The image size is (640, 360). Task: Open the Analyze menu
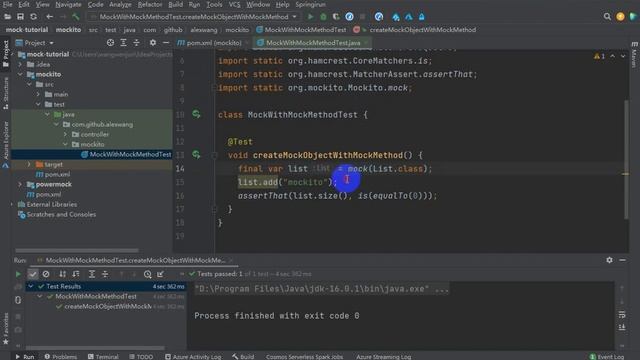120,4
